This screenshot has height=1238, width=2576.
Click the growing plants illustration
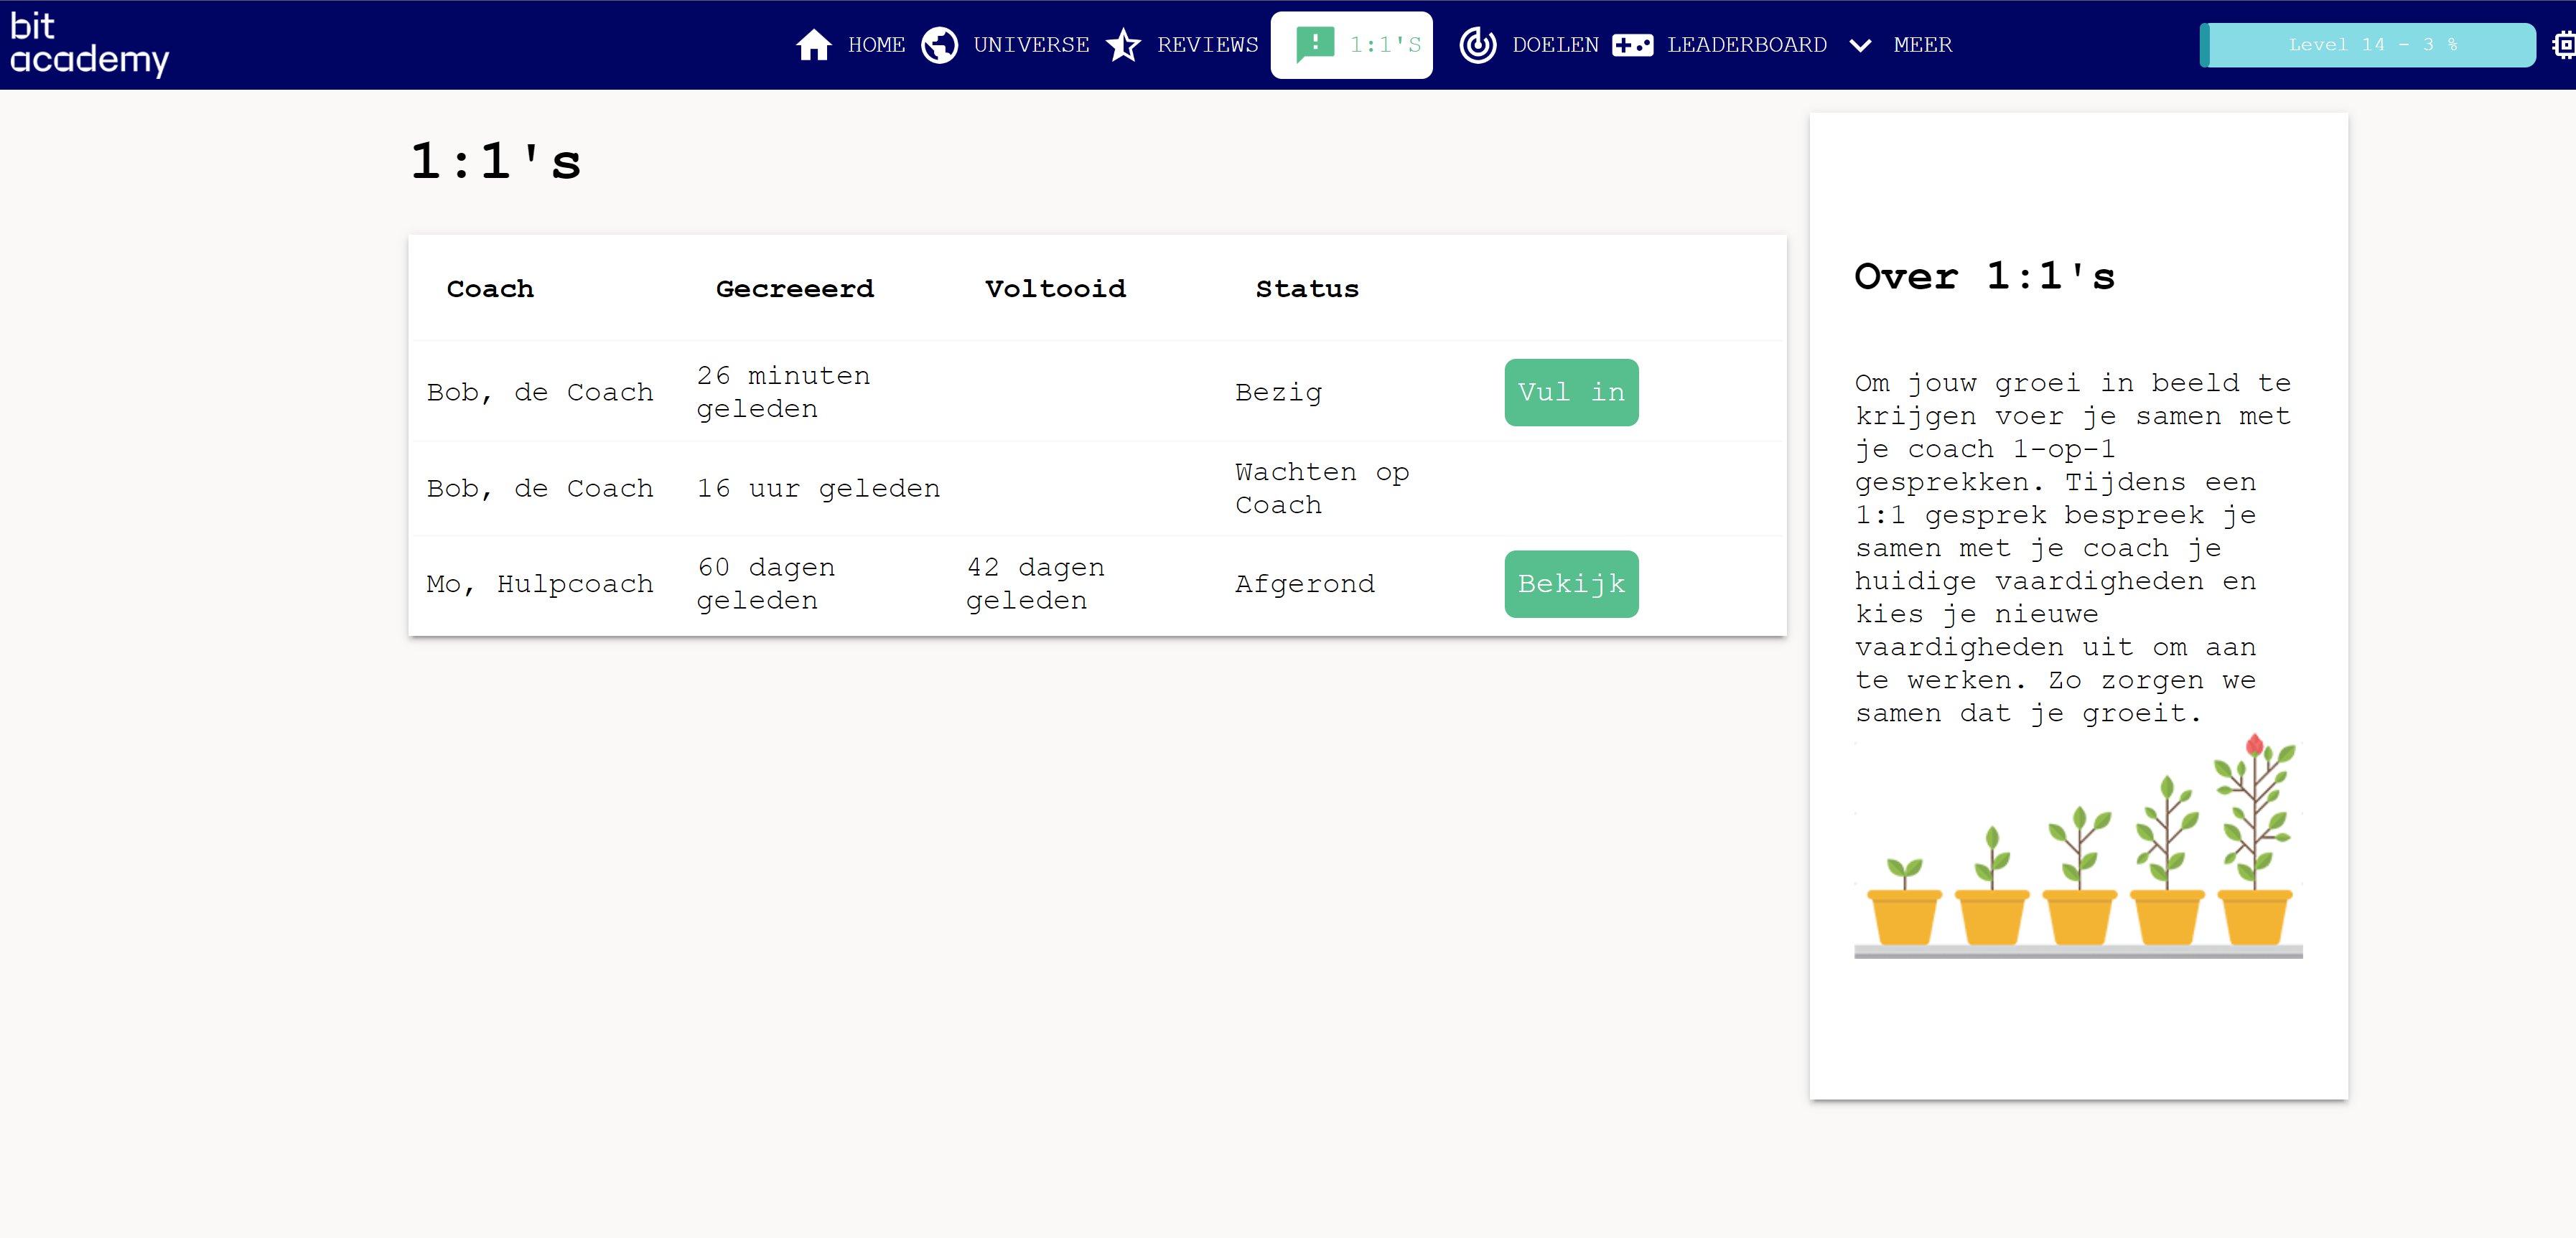(x=2078, y=846)
